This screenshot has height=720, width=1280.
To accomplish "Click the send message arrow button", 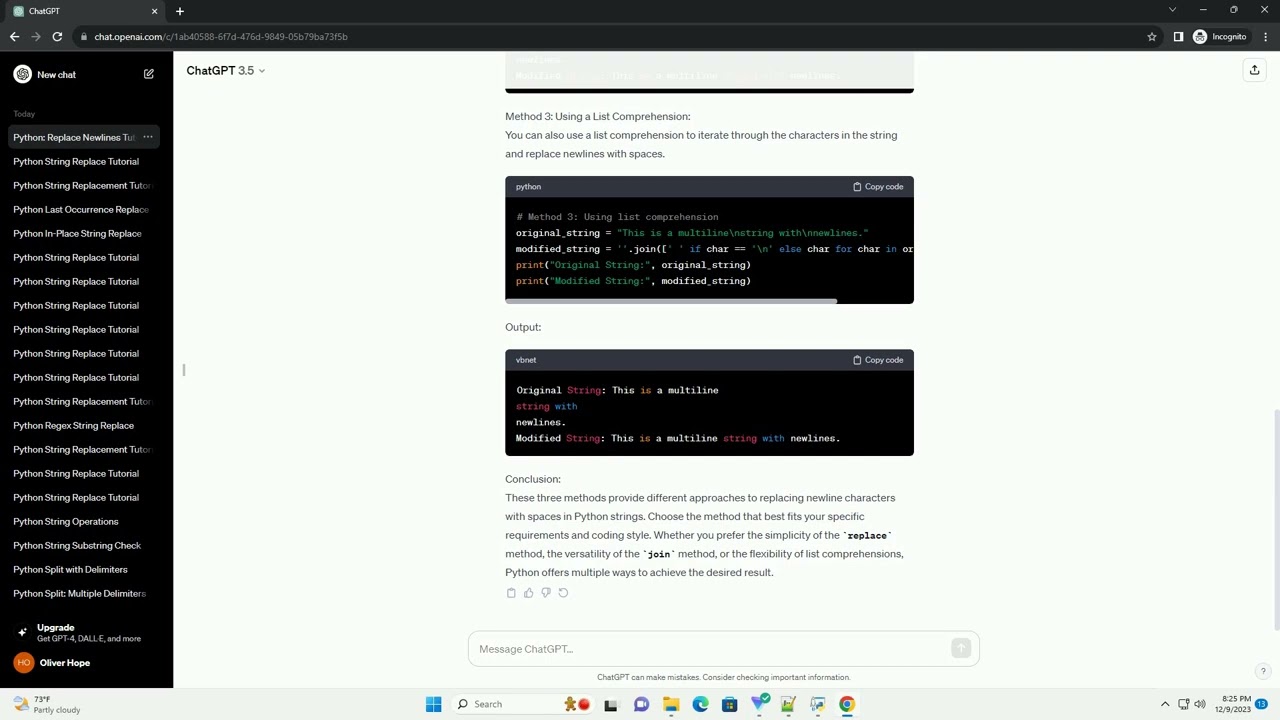I will (x=961, y=649).
